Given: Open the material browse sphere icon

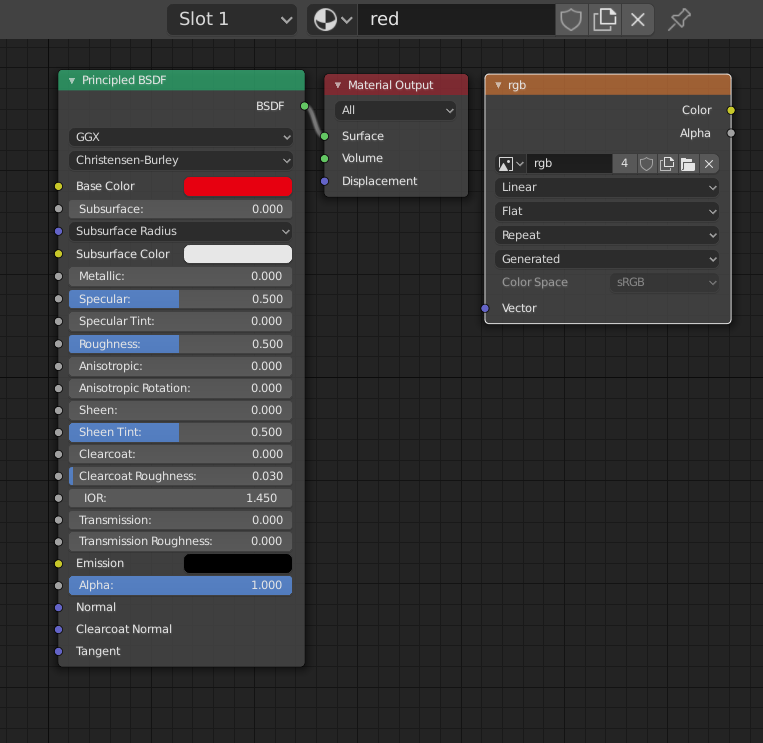Looking at the screenshot, I should tap(332, 19).
